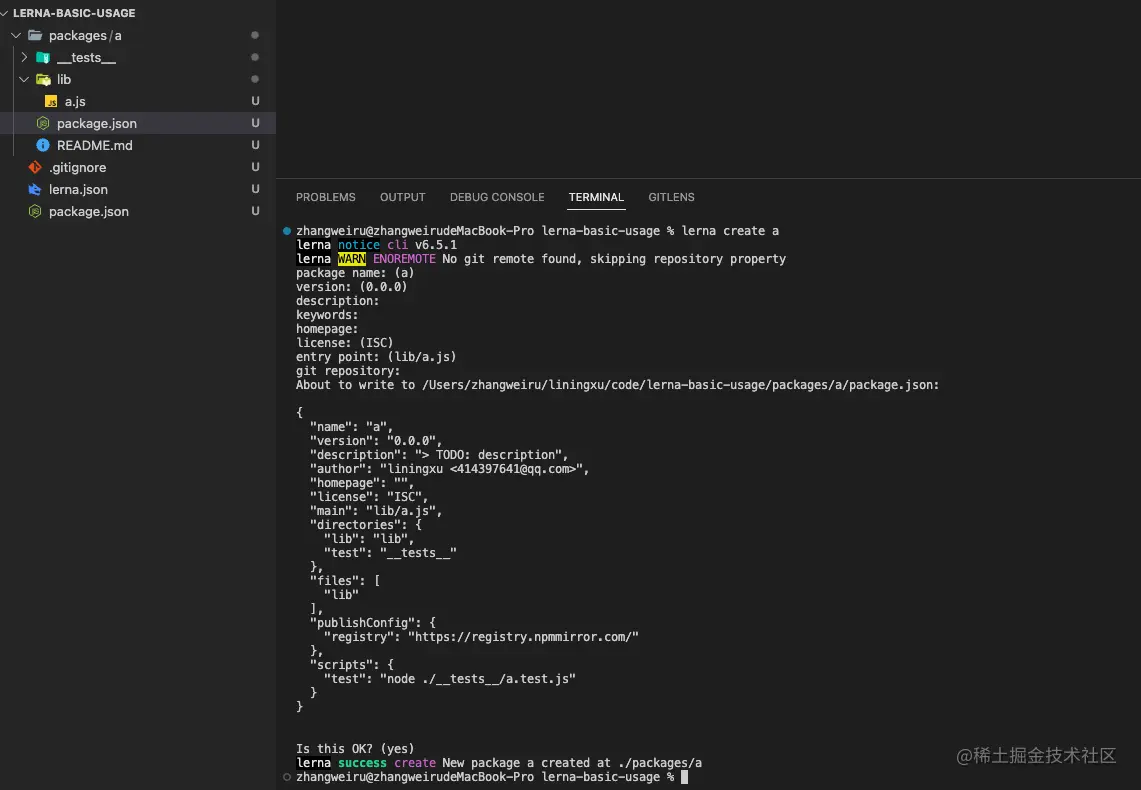Screen dimensions: 1141x790
Task: Select the TERMINAL tab
Action: [x=596, y=197]
